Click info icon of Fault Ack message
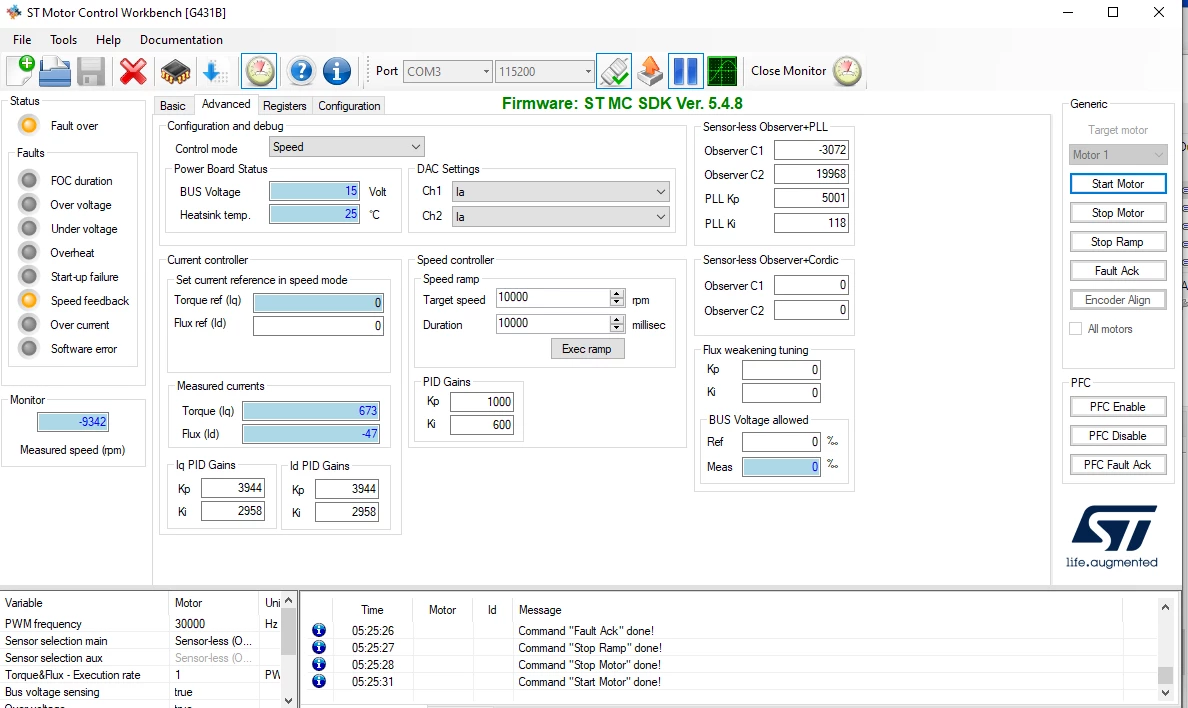The height and width of the screenshot is (708, 1188). pos(319,630)
